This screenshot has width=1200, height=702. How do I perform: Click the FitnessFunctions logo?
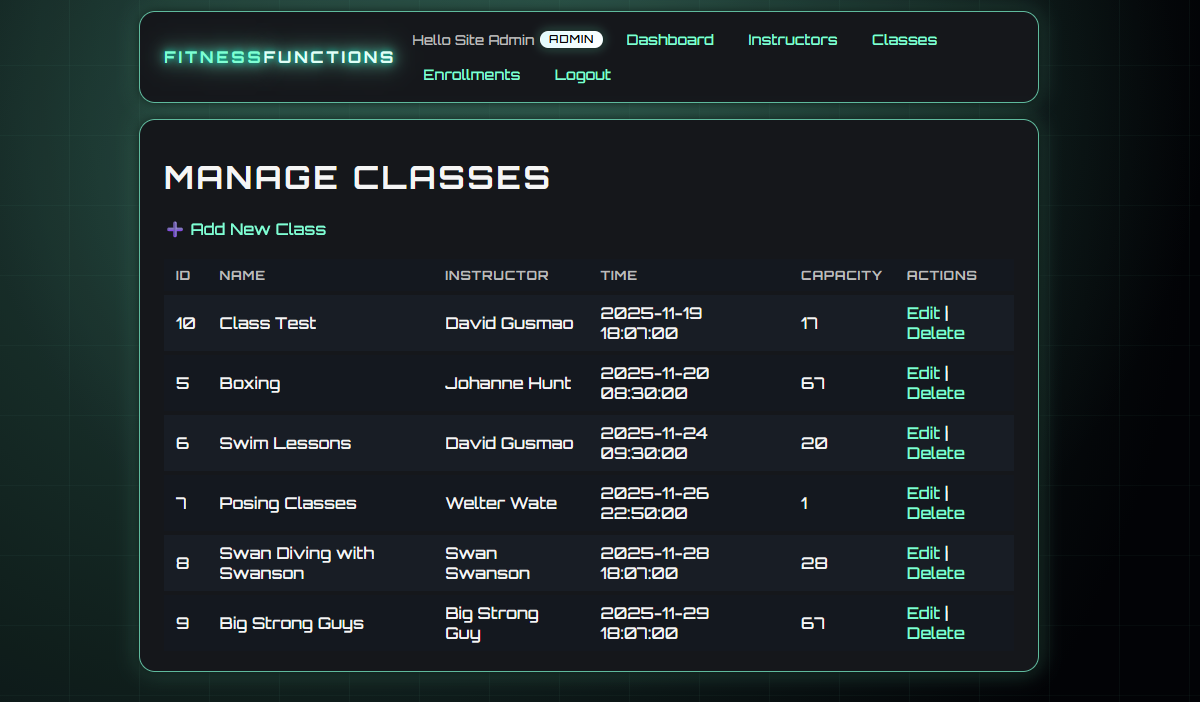coord(277,57)
